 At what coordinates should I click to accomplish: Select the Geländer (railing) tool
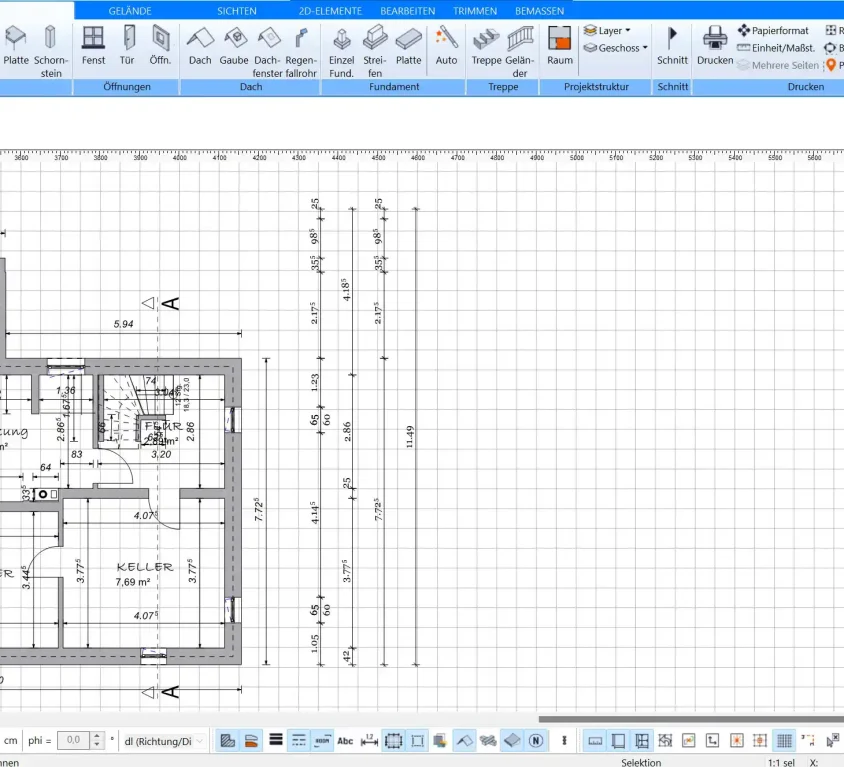click(520, 51)
